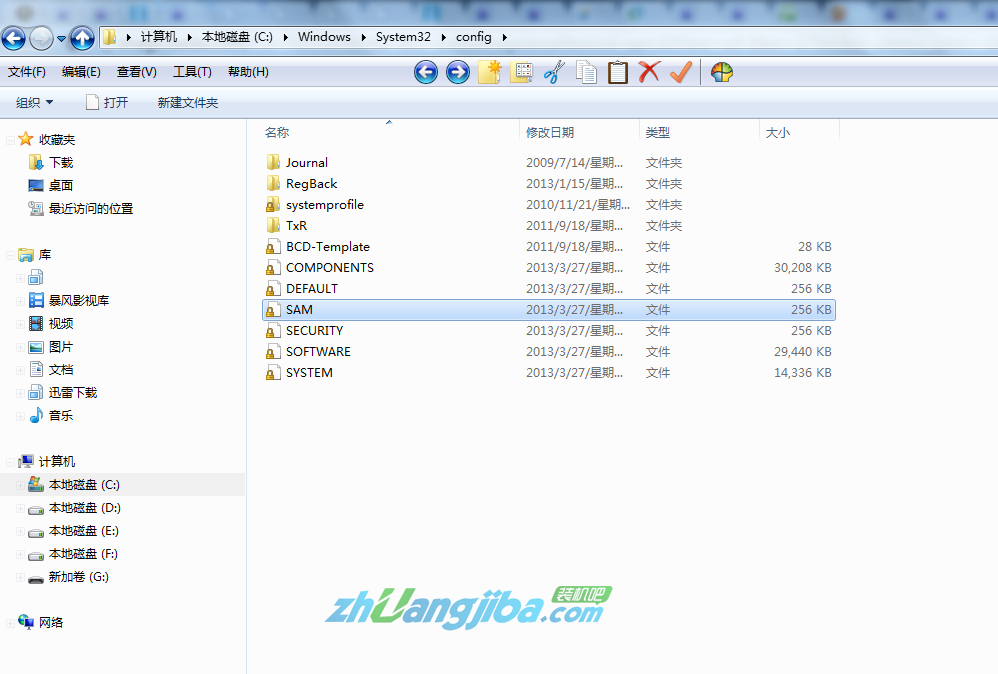
Task: Click the 打开 button
Action: pyautogui.click(x=107, y=103)
